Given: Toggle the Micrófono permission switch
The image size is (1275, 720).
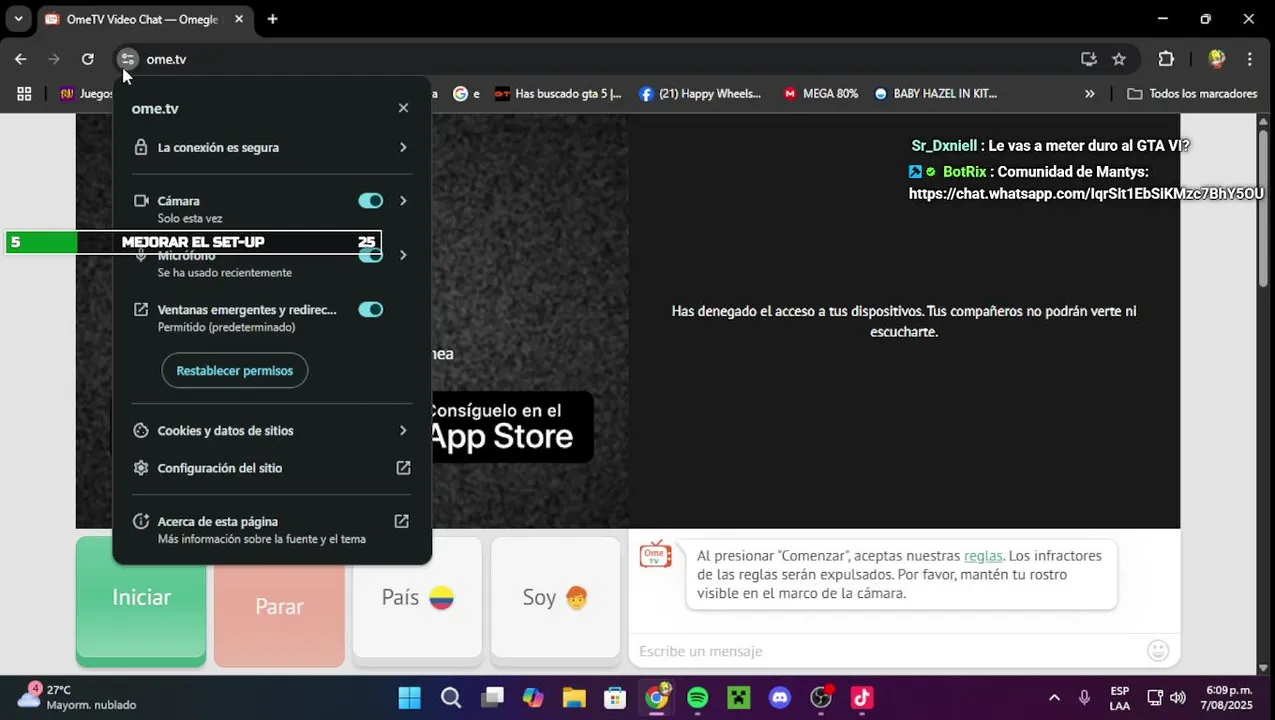Looking at the screenshot, I should coord(370,255).
